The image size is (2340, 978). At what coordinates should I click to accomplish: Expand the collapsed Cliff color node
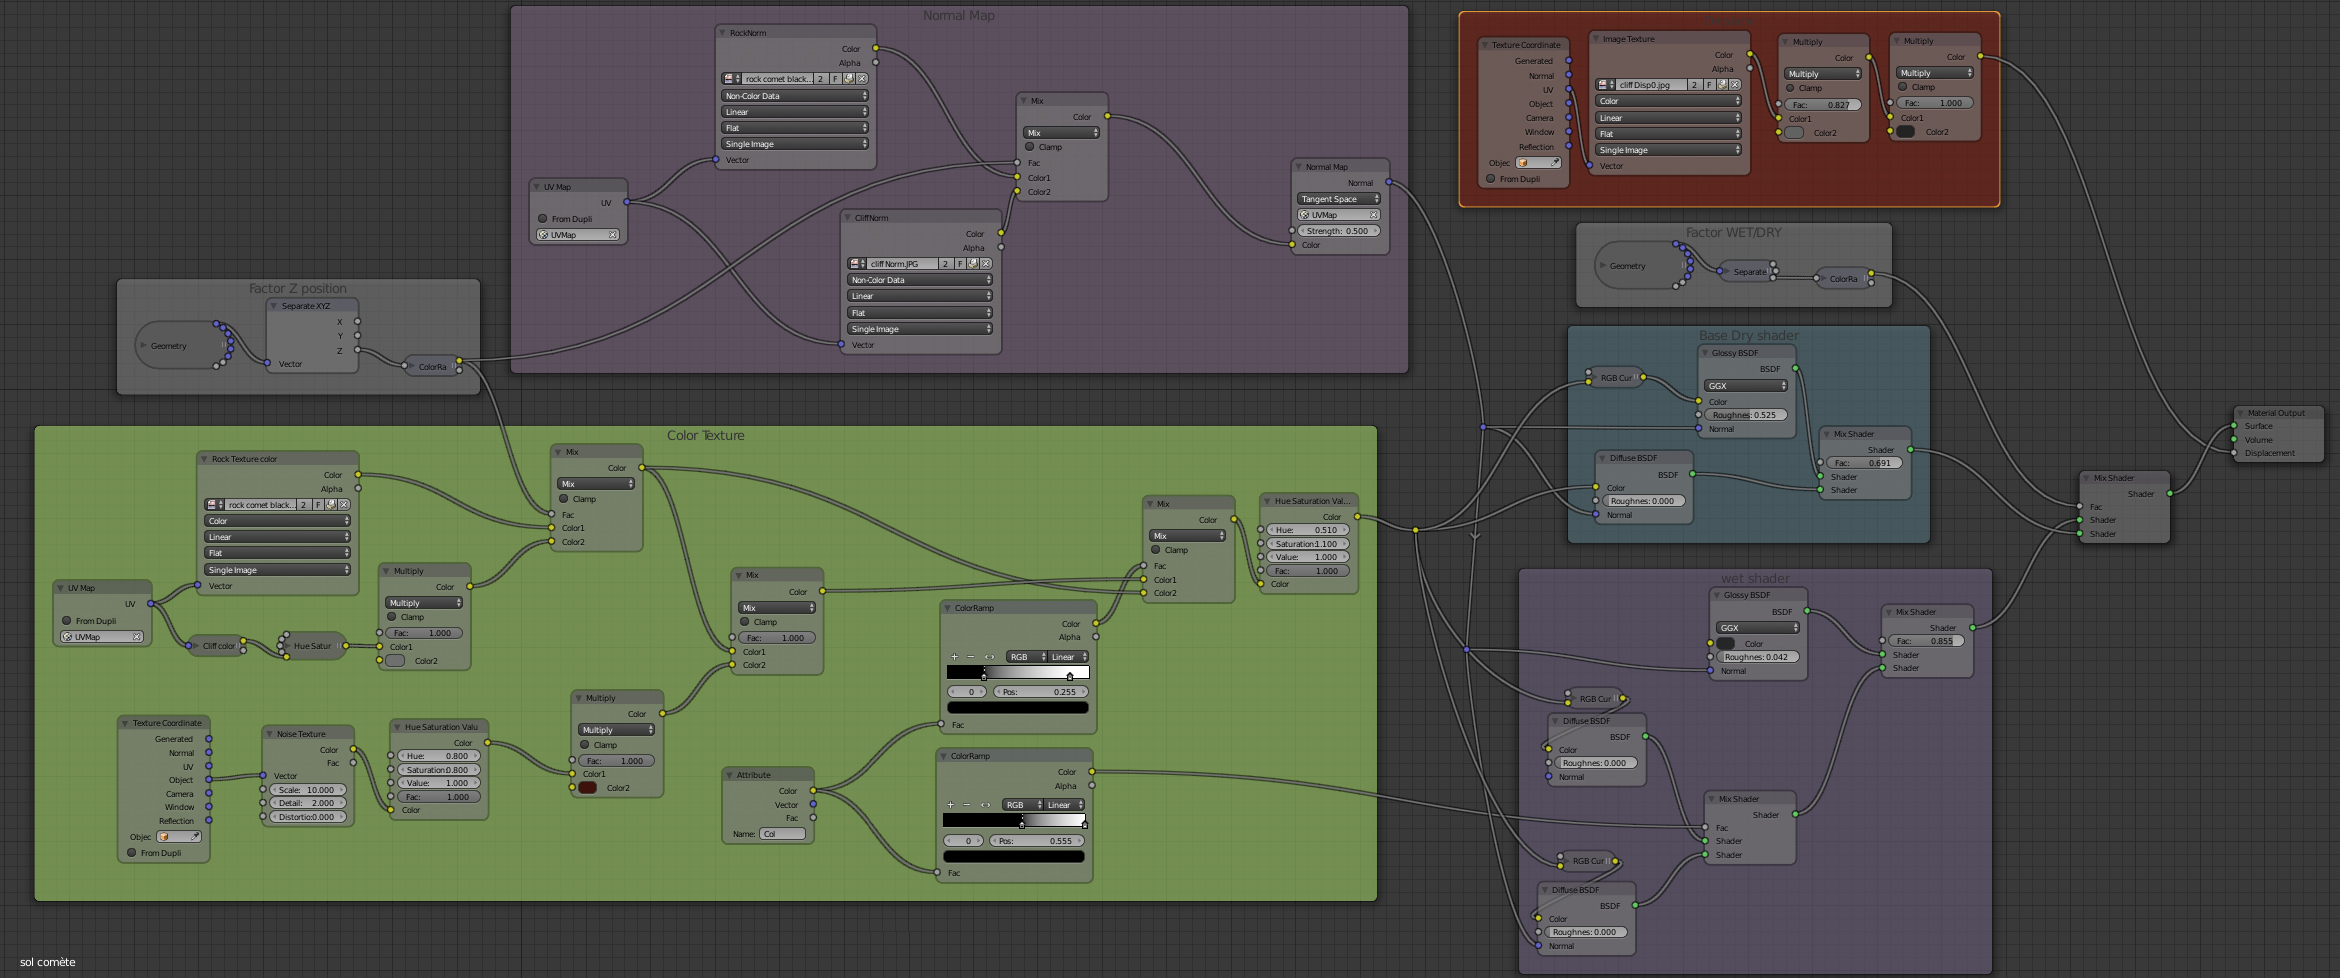(x=195, y=646)
